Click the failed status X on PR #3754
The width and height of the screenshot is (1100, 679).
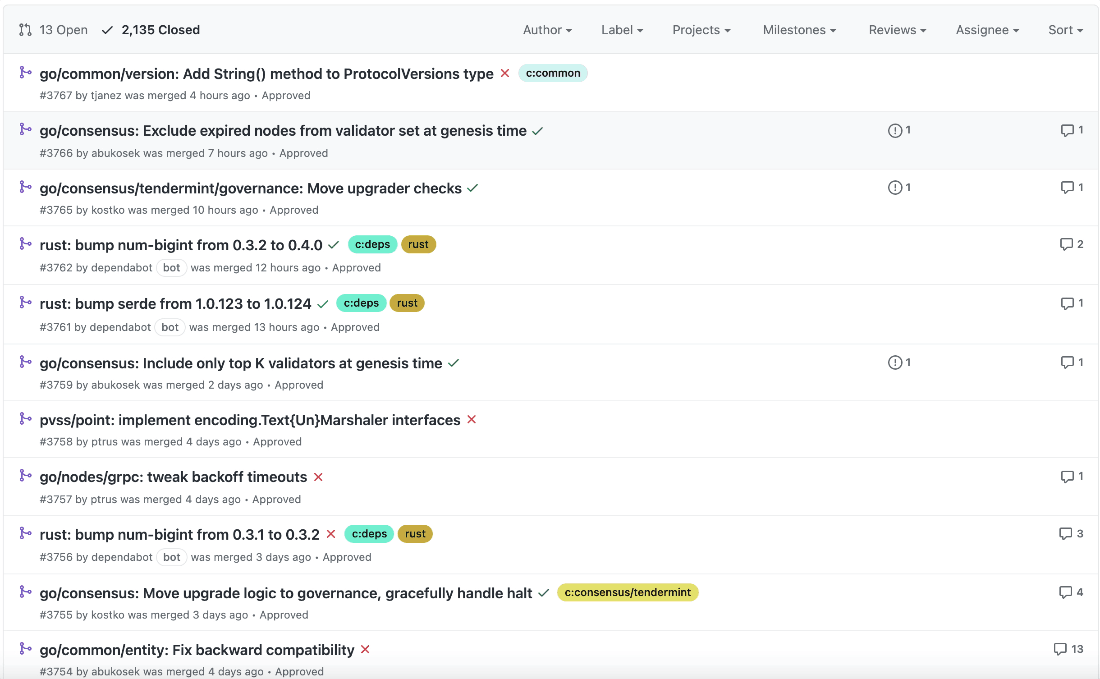pos(365,650)
